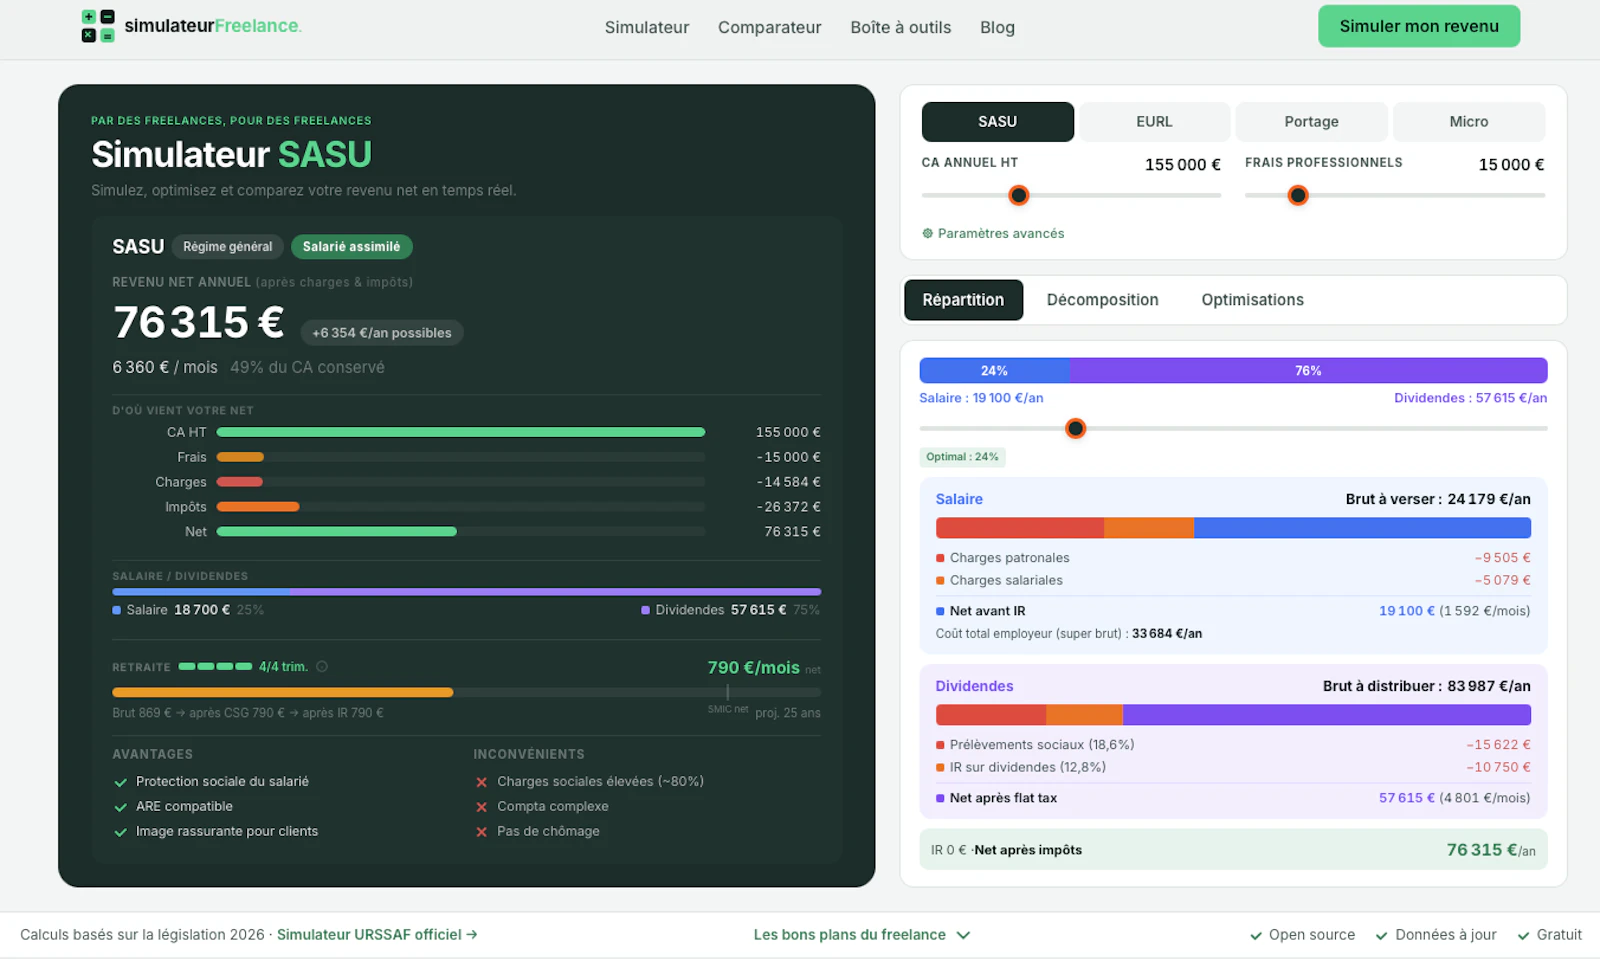Click the -26 372 € Impôts amount
Viewport: 1600px width, 961px height.
[788, 507]
